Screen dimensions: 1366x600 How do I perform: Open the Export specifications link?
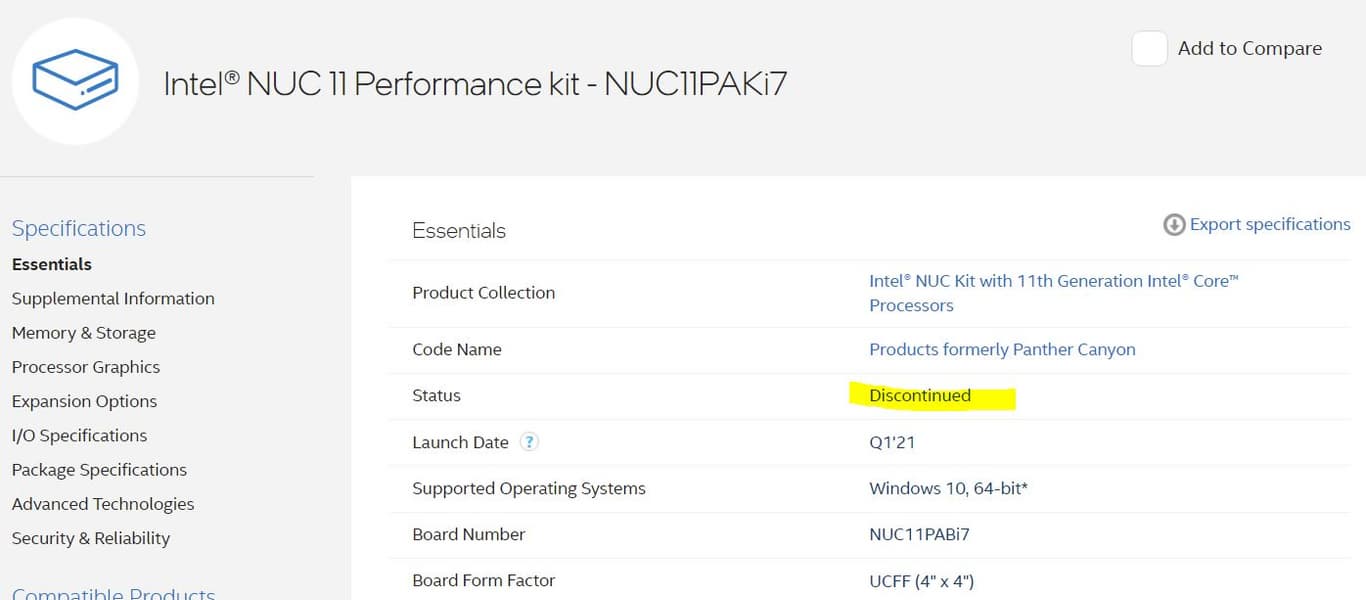[x=1269, y=225]
